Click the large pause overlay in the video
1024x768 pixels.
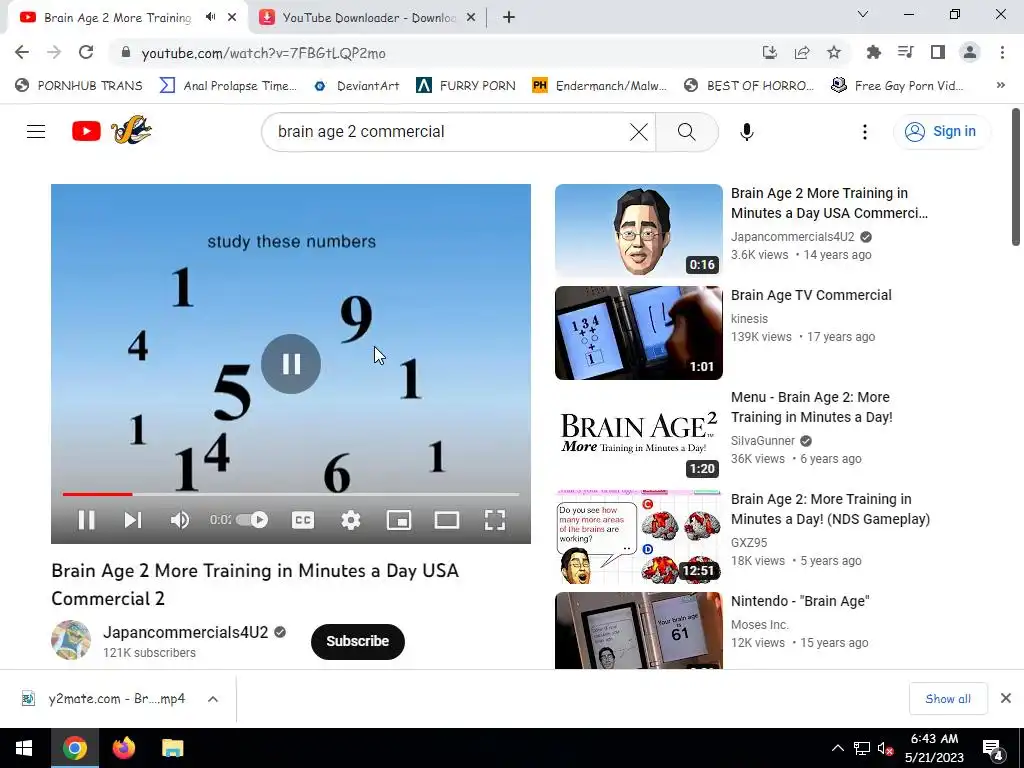(291, 364)
